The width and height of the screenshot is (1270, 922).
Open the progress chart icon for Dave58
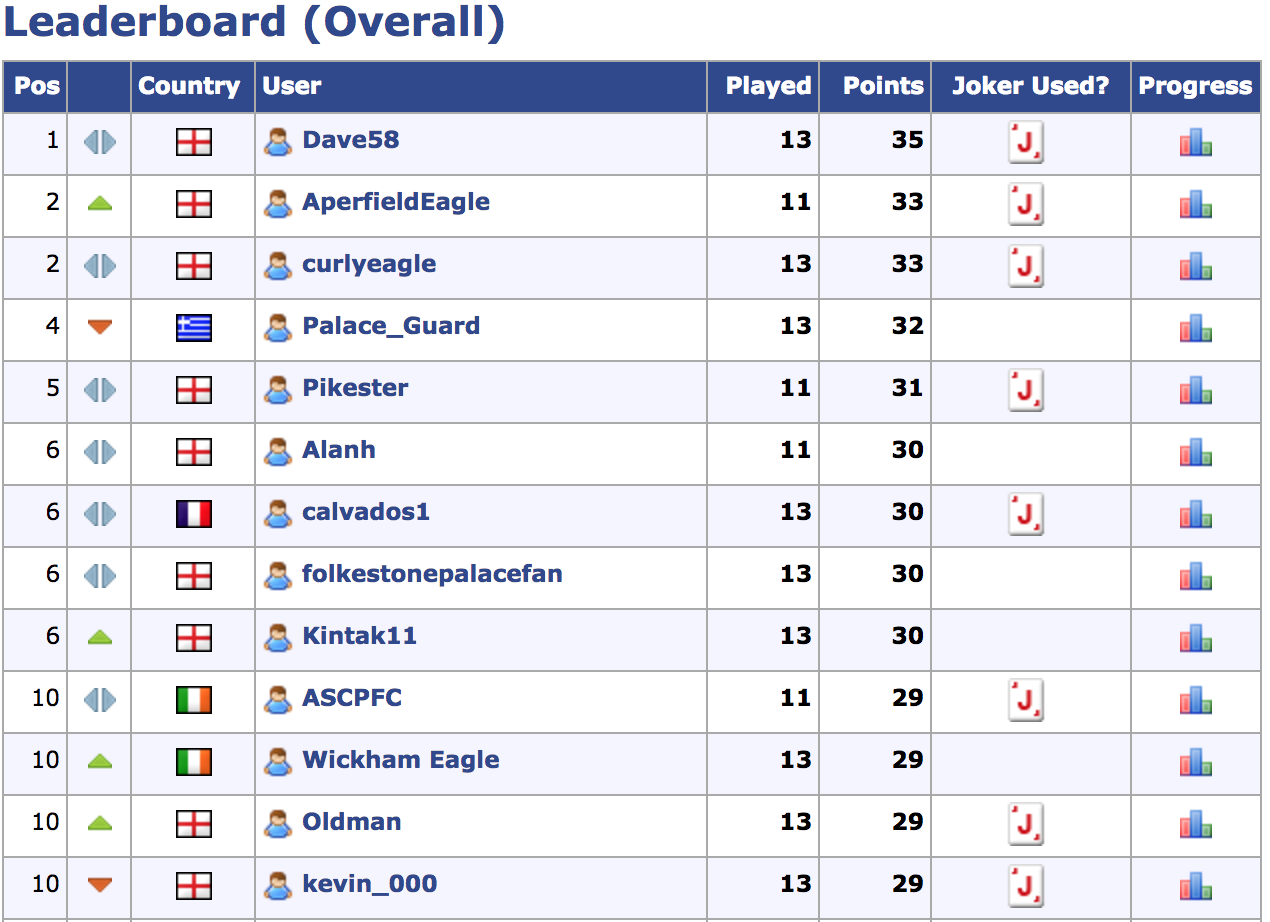pyautogui.click(x=1195, y=143)
